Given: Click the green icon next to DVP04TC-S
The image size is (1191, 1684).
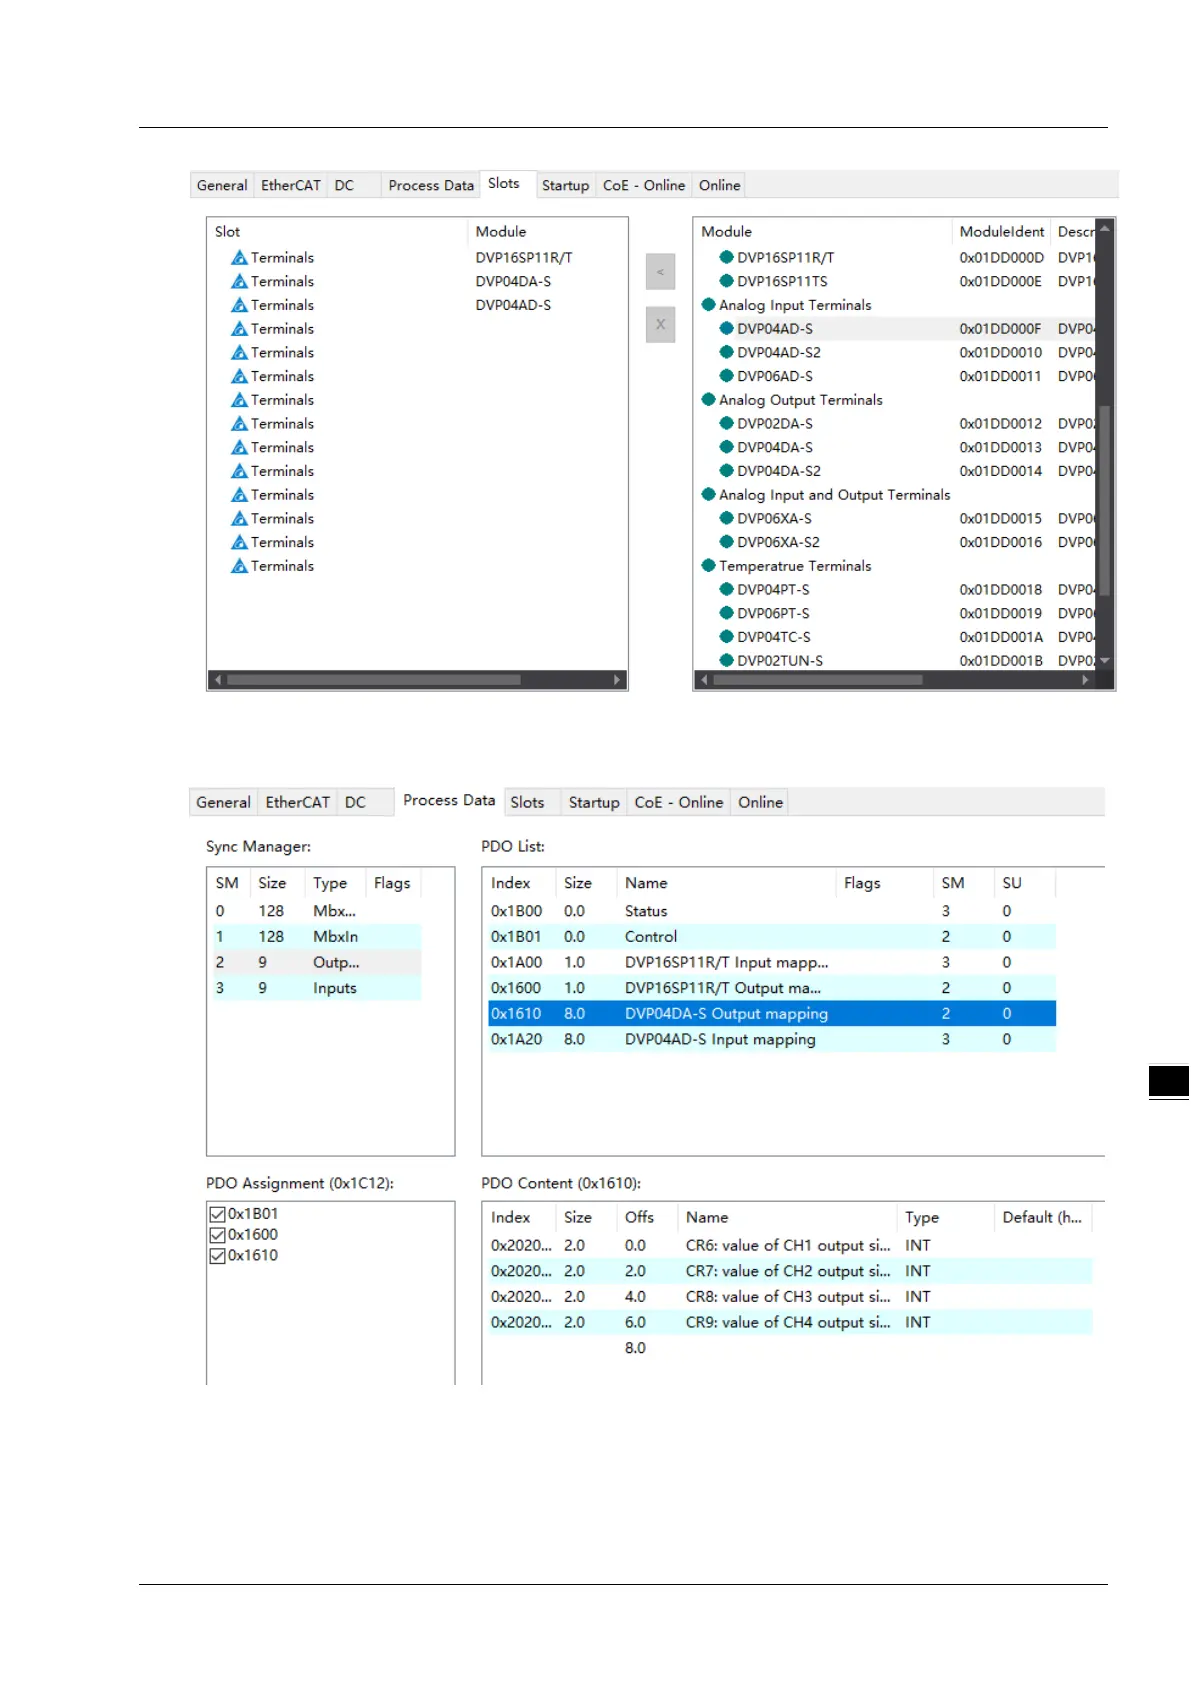Looking at the screenshot, I should tap(727, 637).
